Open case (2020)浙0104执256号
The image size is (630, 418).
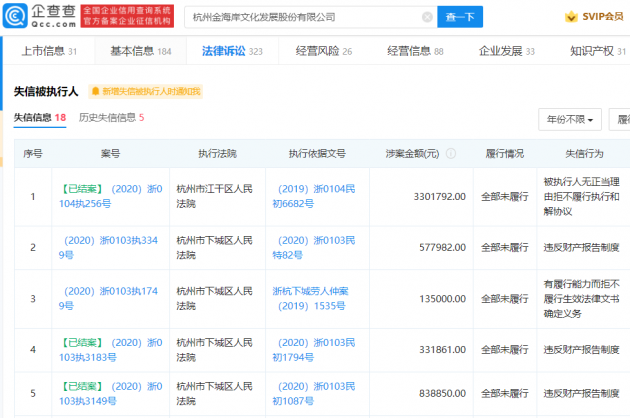click(x=110, y=196)
